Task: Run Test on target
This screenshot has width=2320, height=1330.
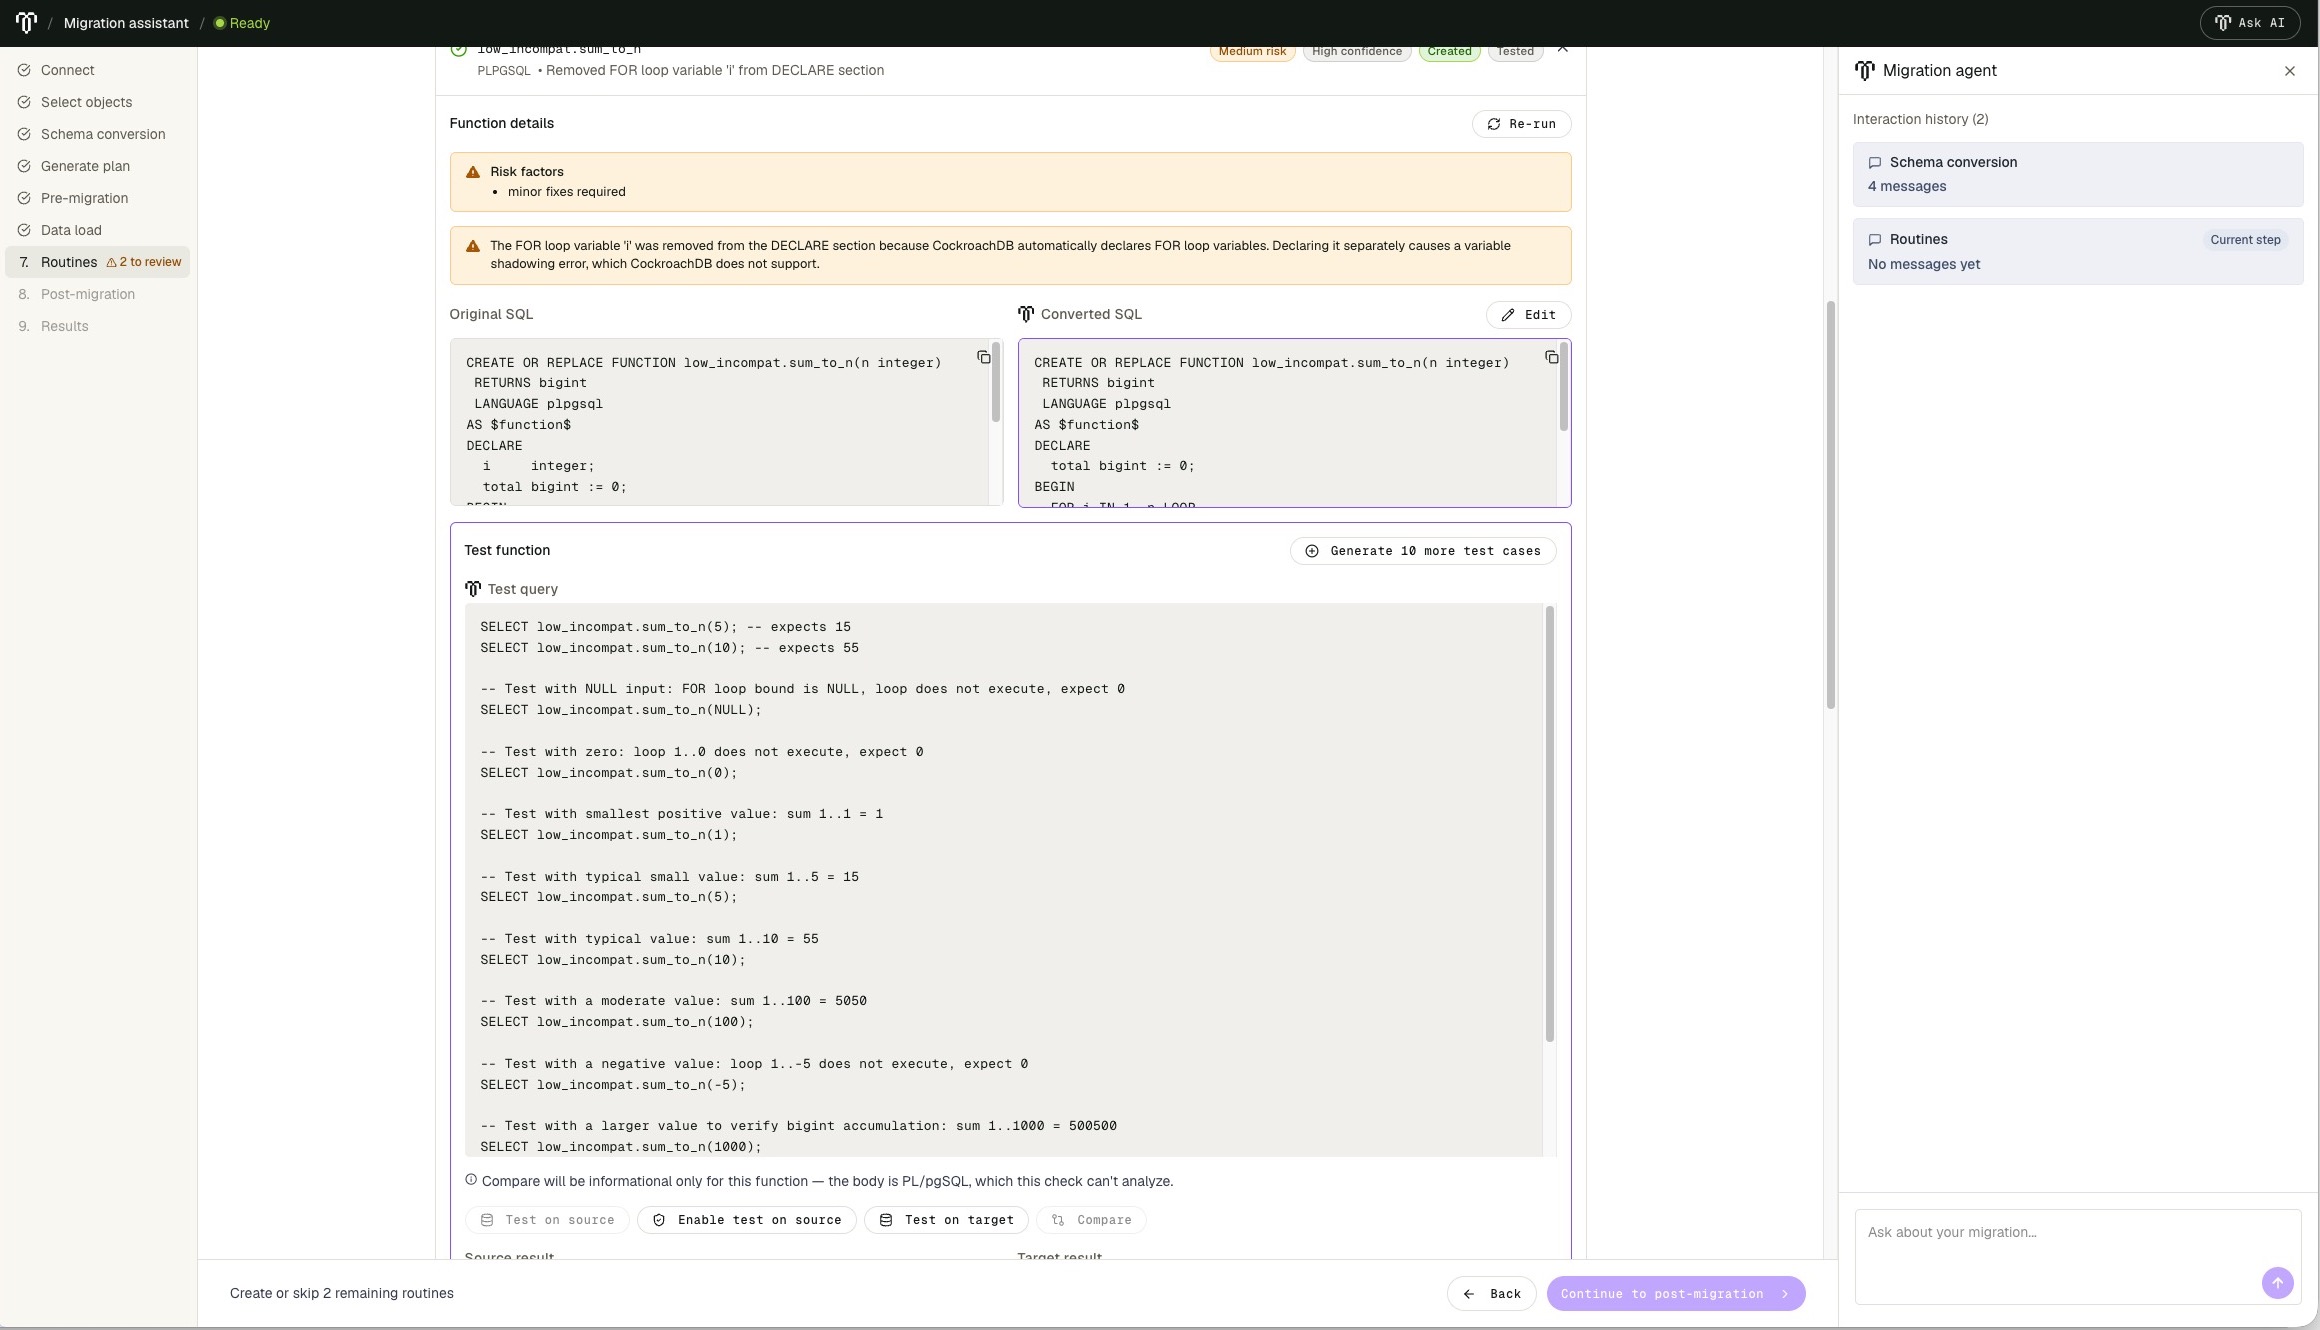Action: click(x=947, y=1220)
